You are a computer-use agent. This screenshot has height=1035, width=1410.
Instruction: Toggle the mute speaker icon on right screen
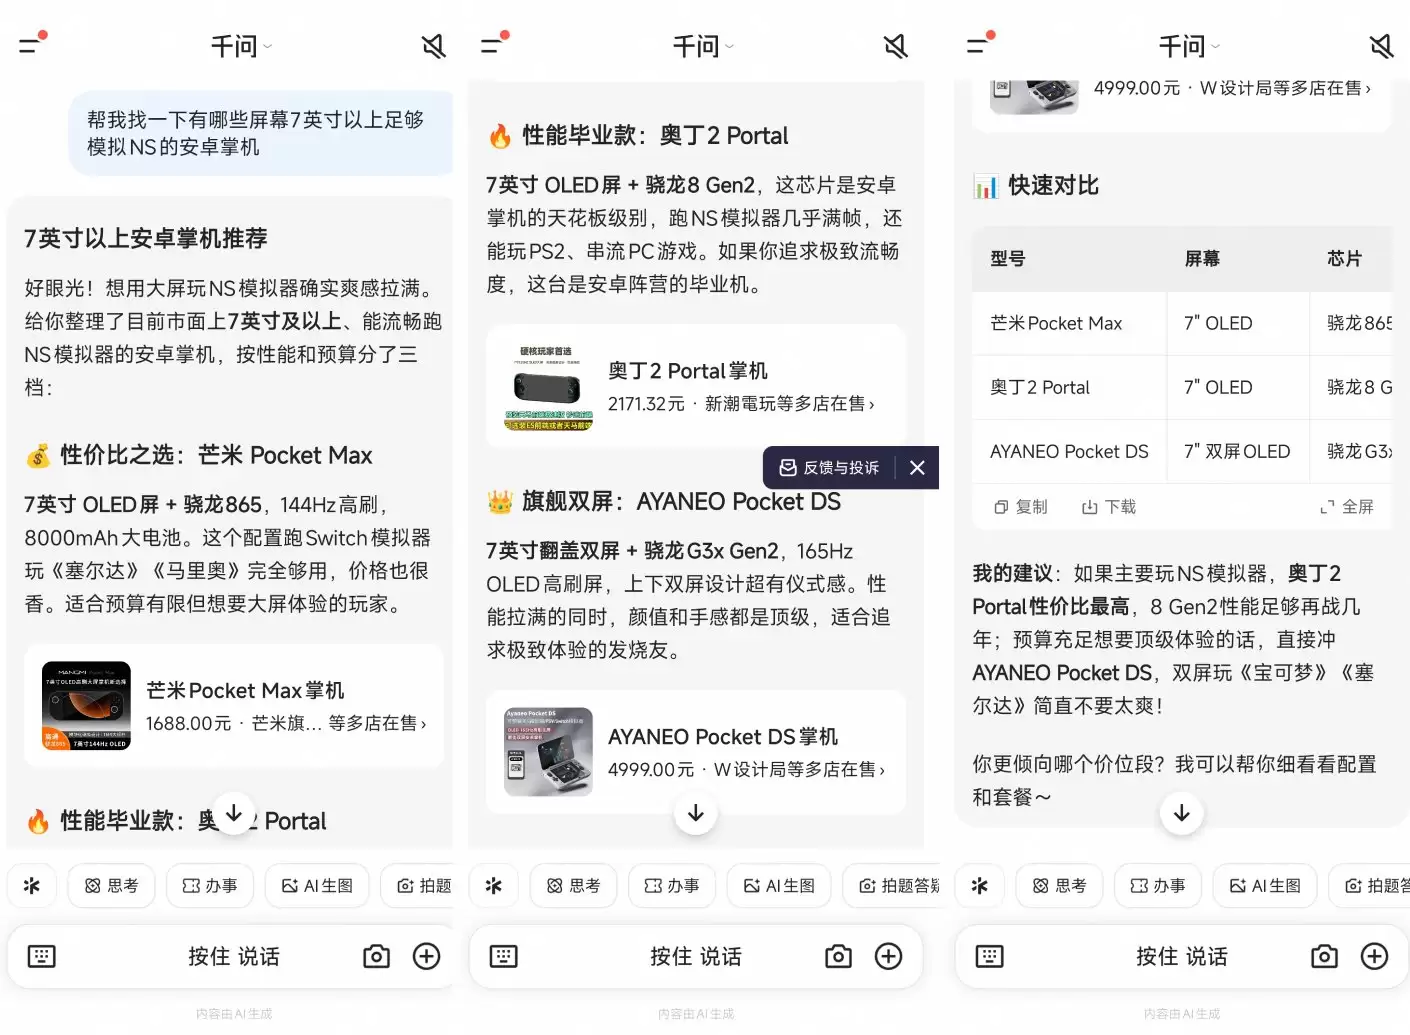[x=1381, y=46]
